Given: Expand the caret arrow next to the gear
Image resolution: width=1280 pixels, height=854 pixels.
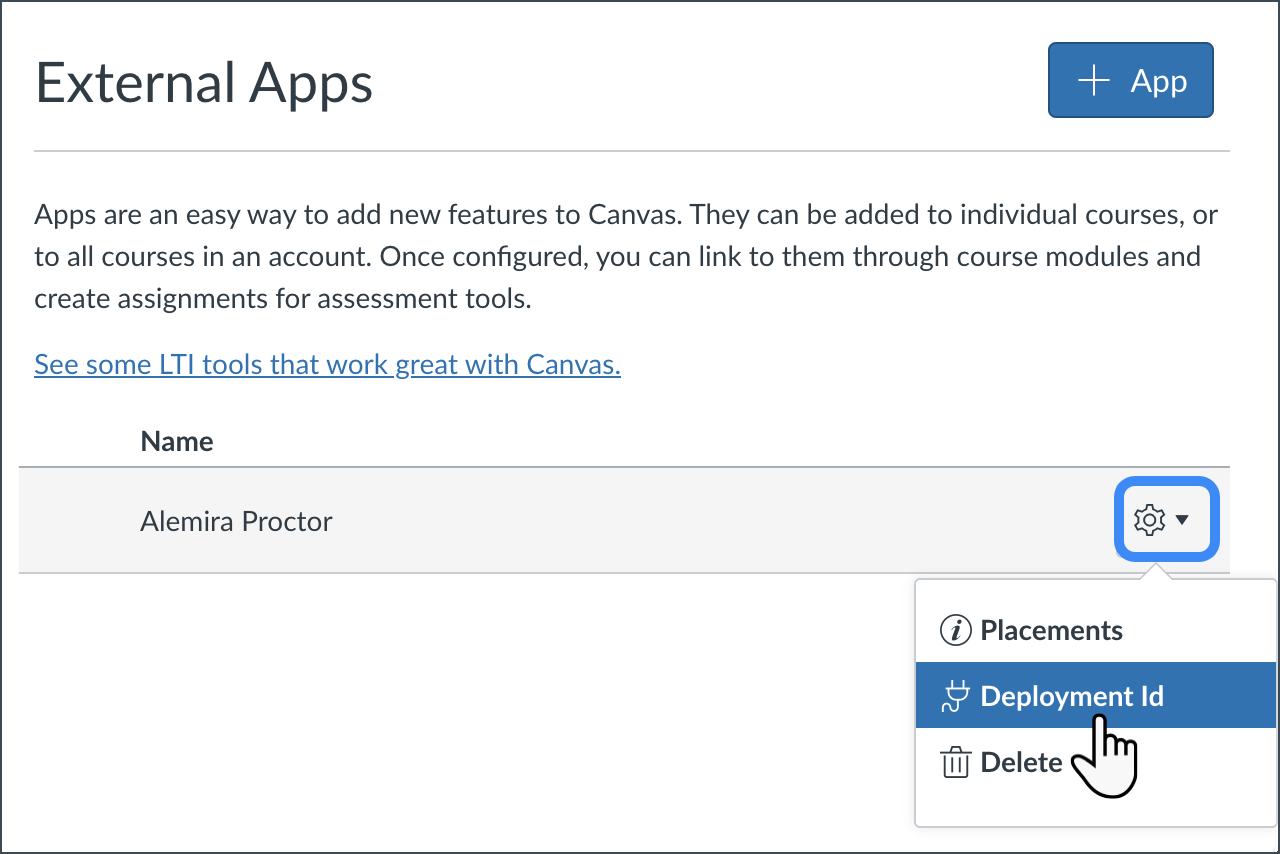Looking at the screenshot, I should 1182,520.
